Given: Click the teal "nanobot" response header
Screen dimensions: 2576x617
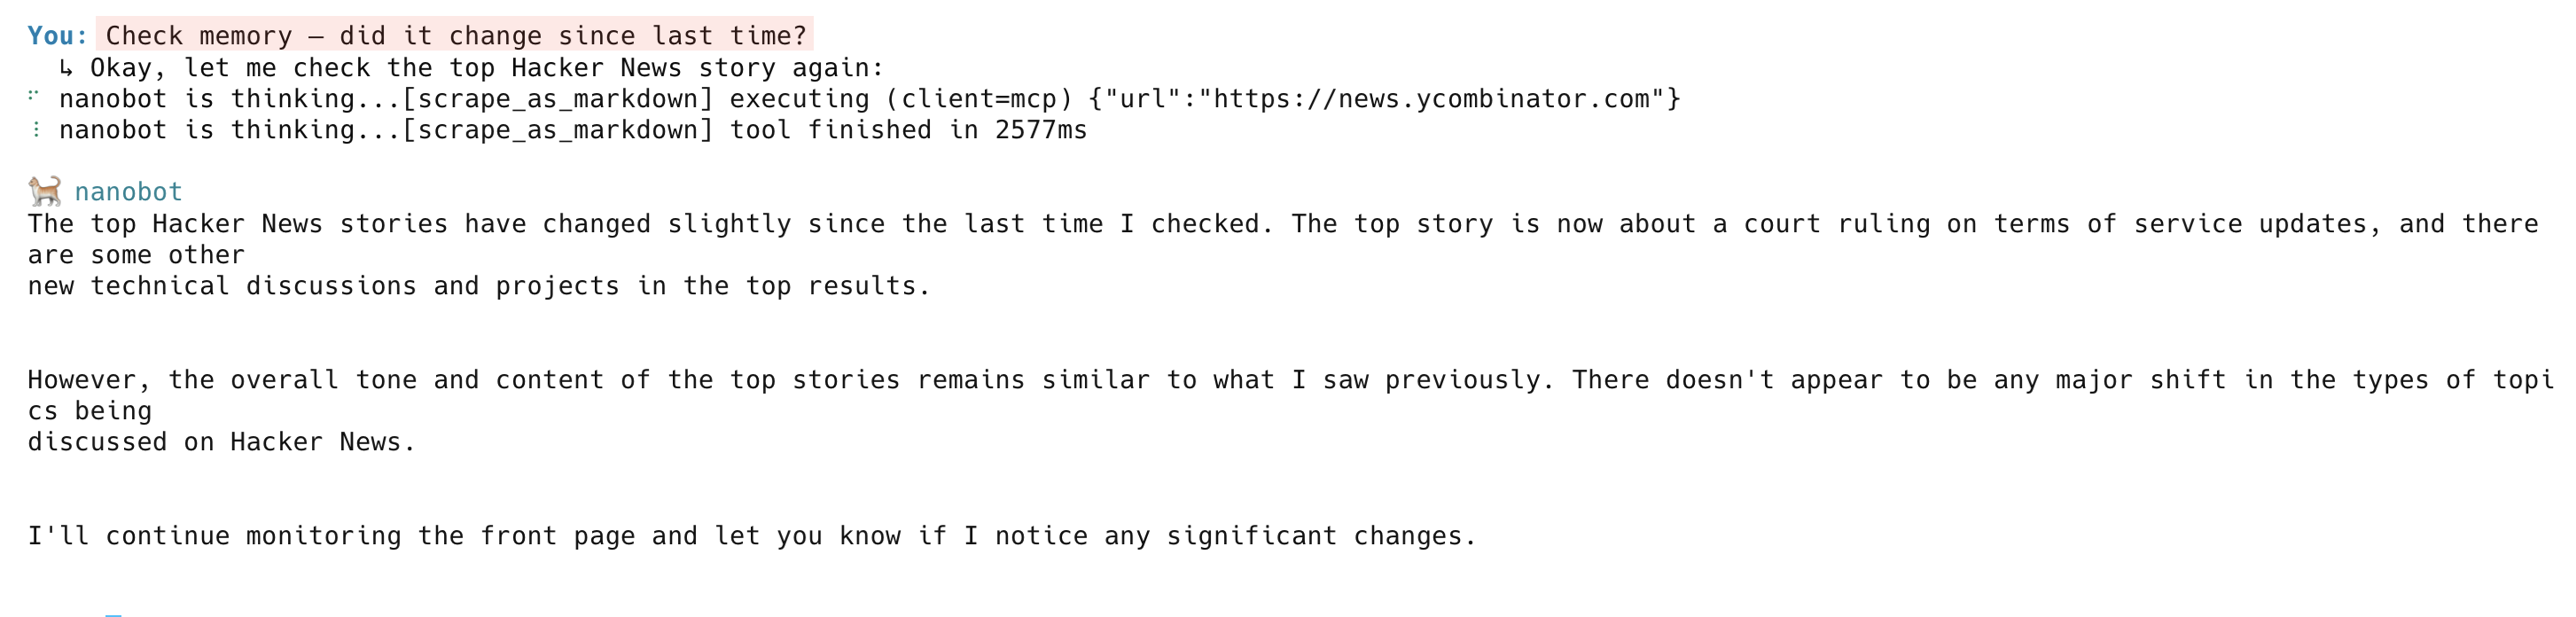Looking at the screenshot, I should click(x=128, y=192).
